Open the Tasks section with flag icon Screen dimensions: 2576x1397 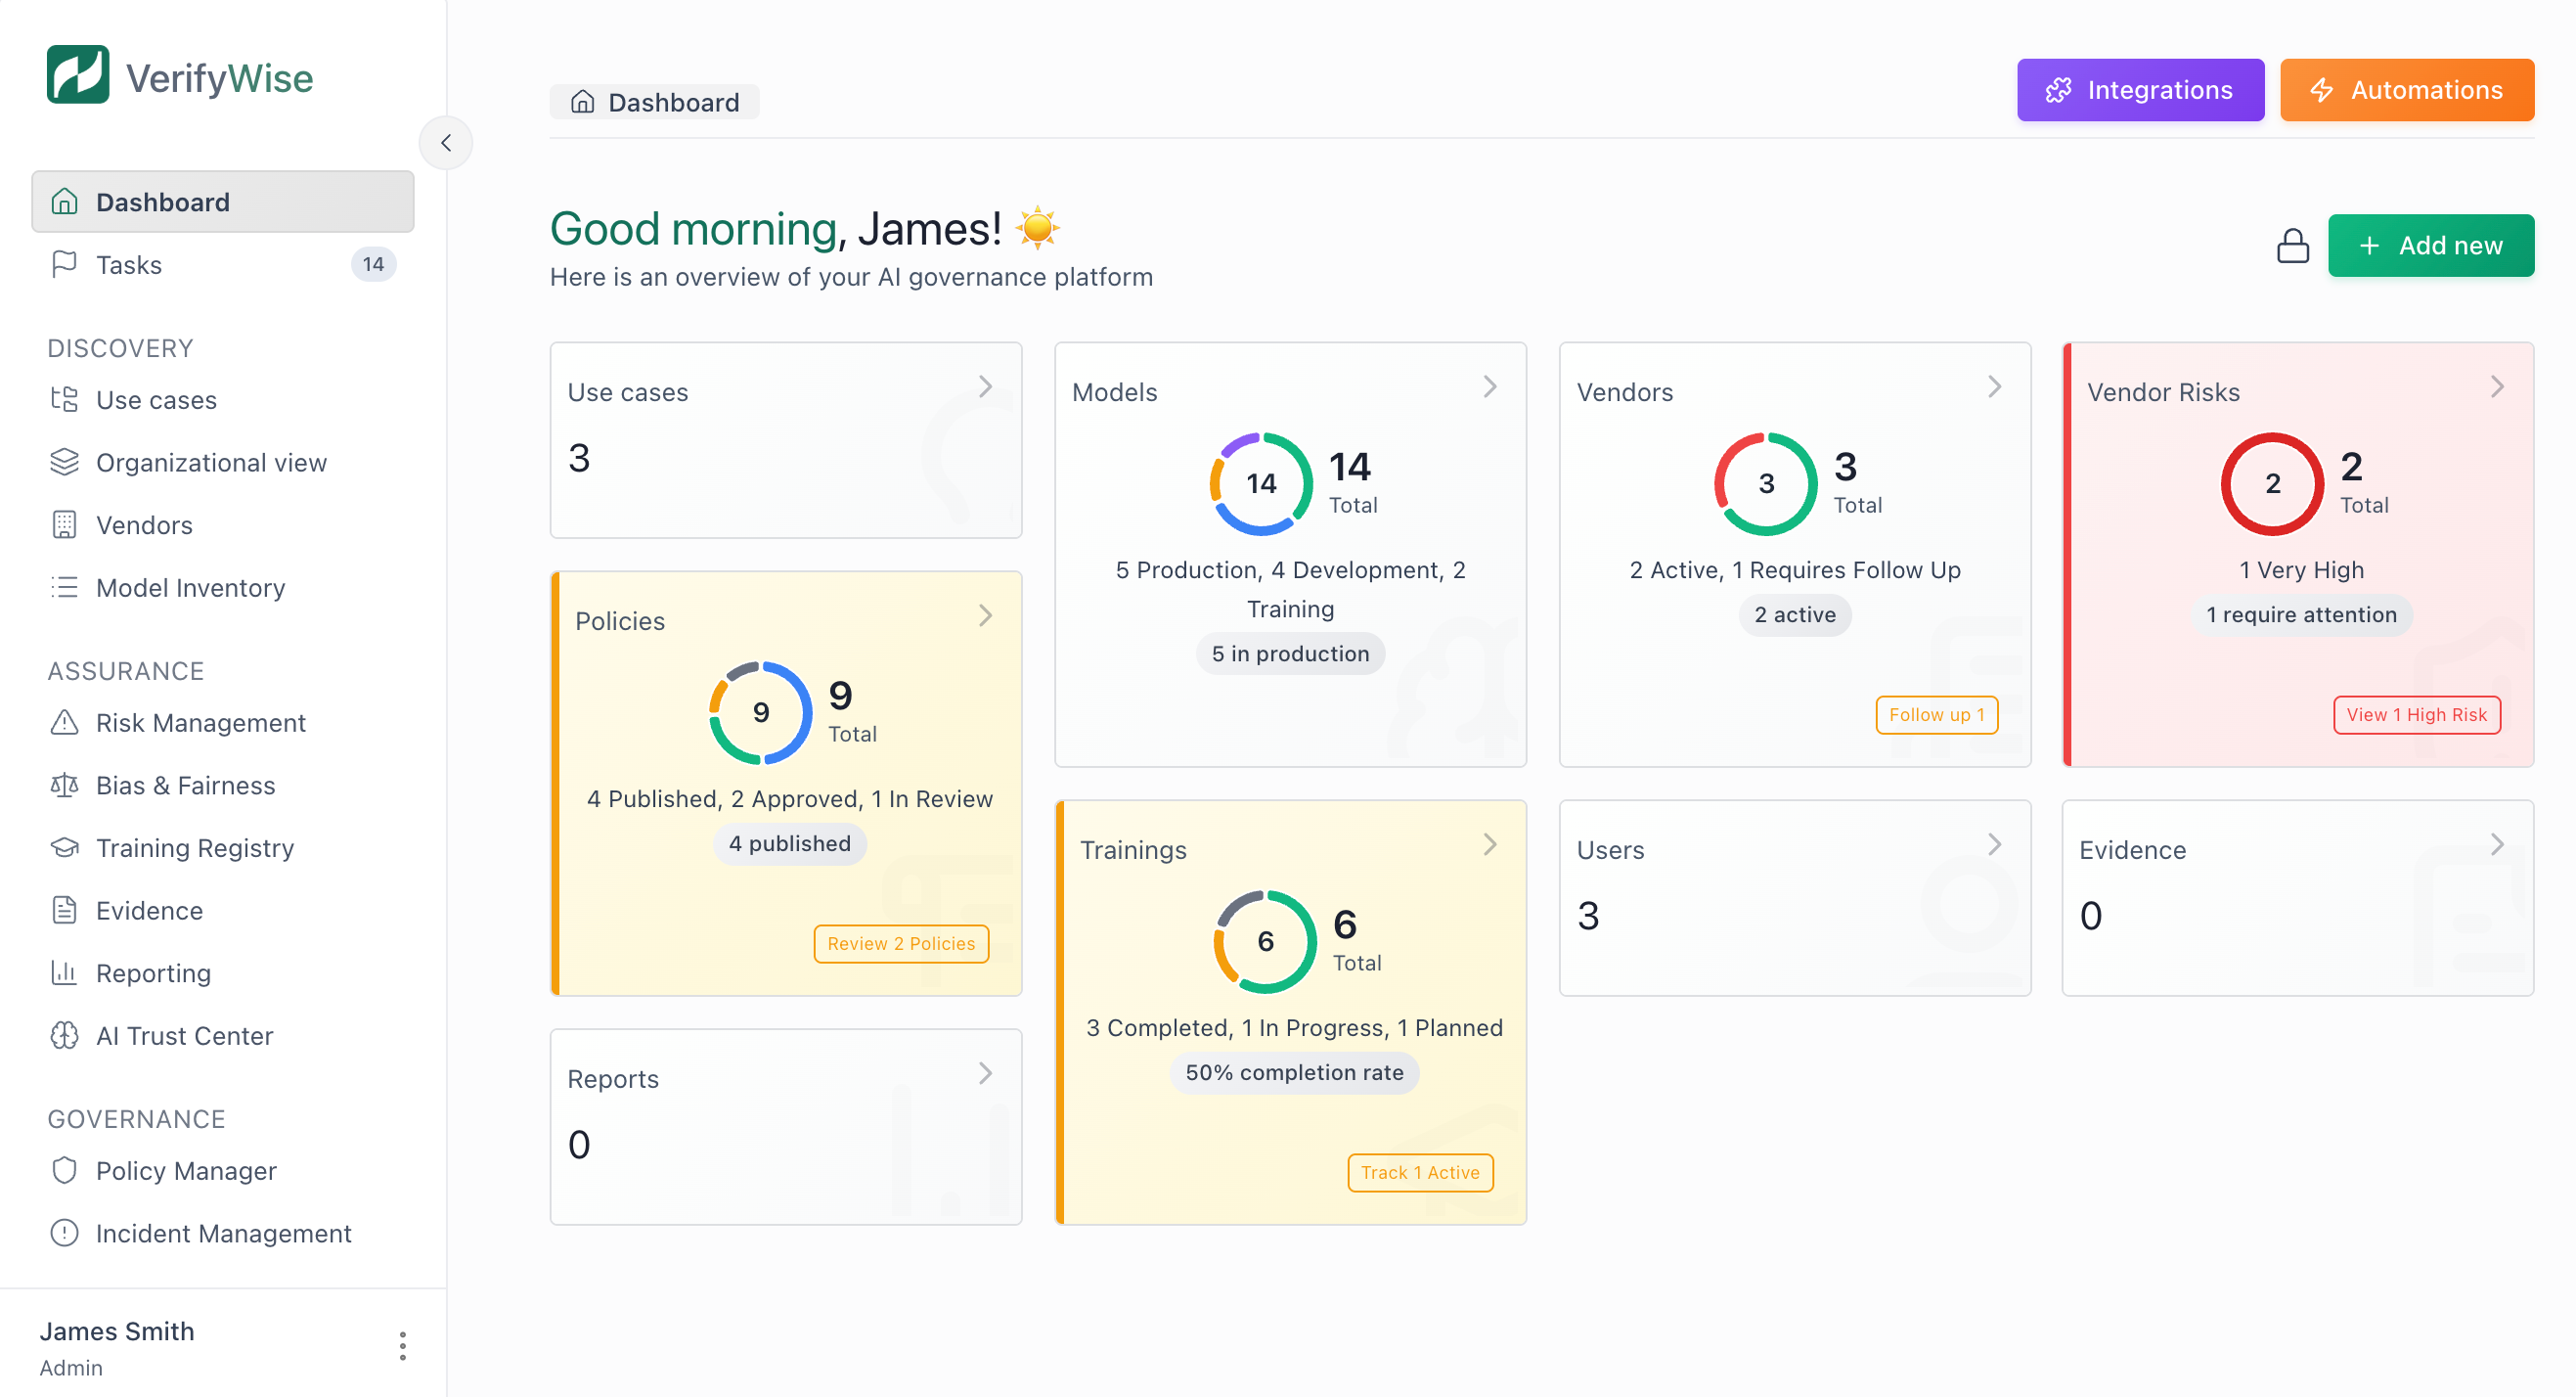128,264
